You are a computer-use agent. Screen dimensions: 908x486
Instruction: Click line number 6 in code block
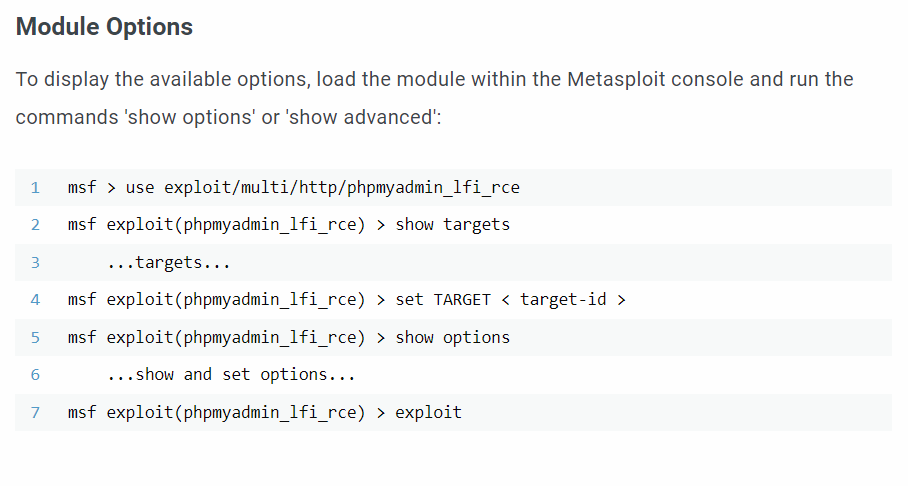click(x=35, y=375)
